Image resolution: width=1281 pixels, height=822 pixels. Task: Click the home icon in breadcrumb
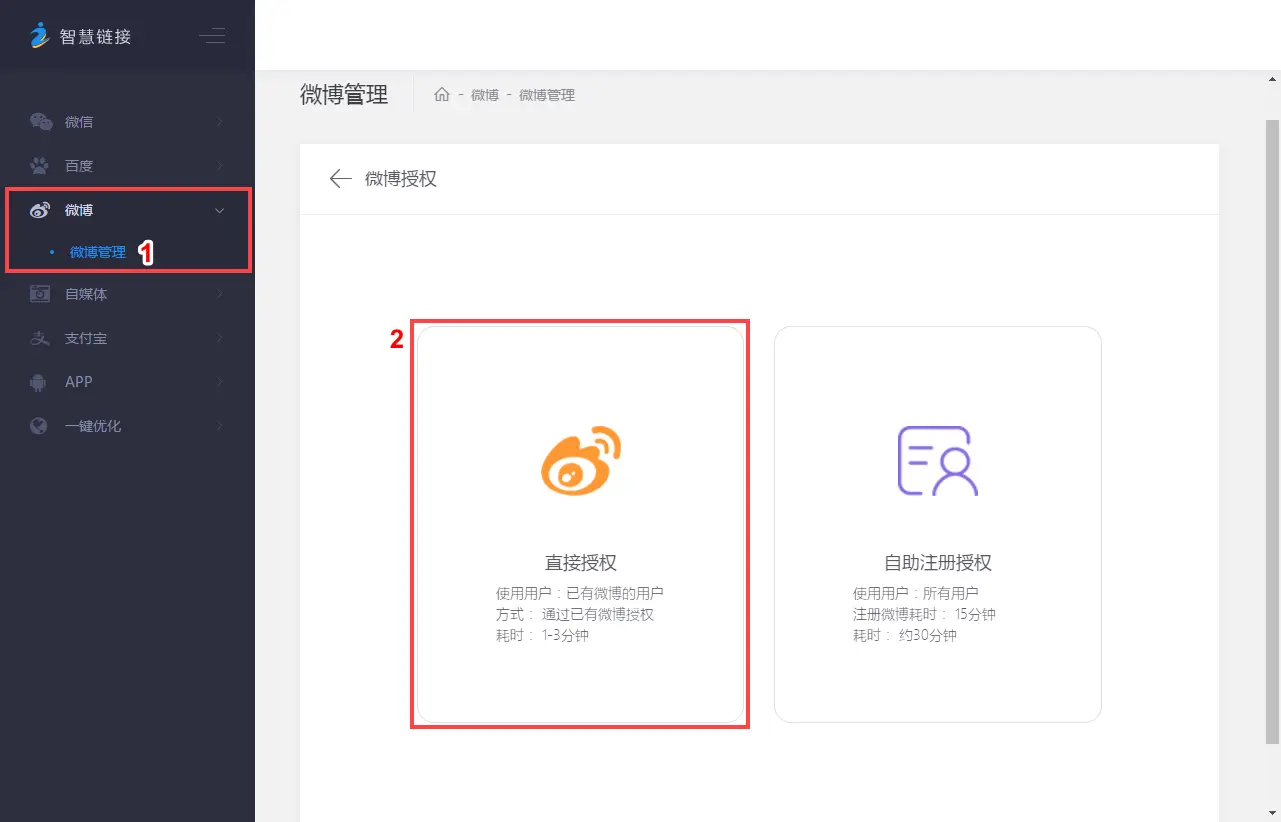click(441, 95)
